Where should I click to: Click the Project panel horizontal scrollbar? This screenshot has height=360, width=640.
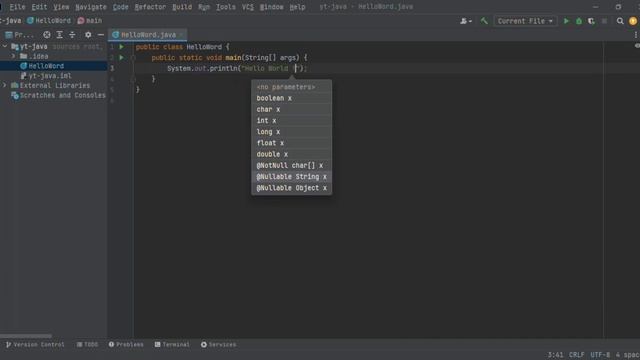click(x=26, y=336)
